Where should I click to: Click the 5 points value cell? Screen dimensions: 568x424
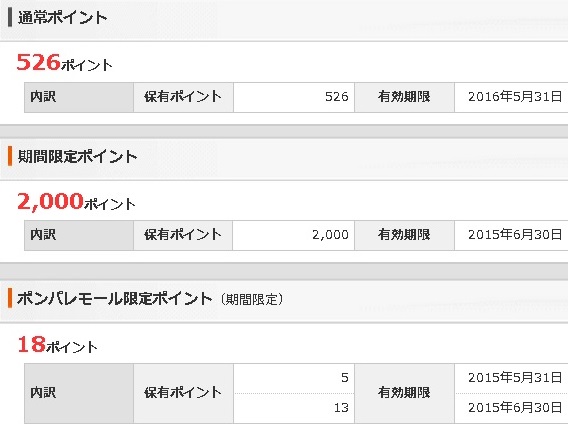pyautogui.click(x=294, y=378)
